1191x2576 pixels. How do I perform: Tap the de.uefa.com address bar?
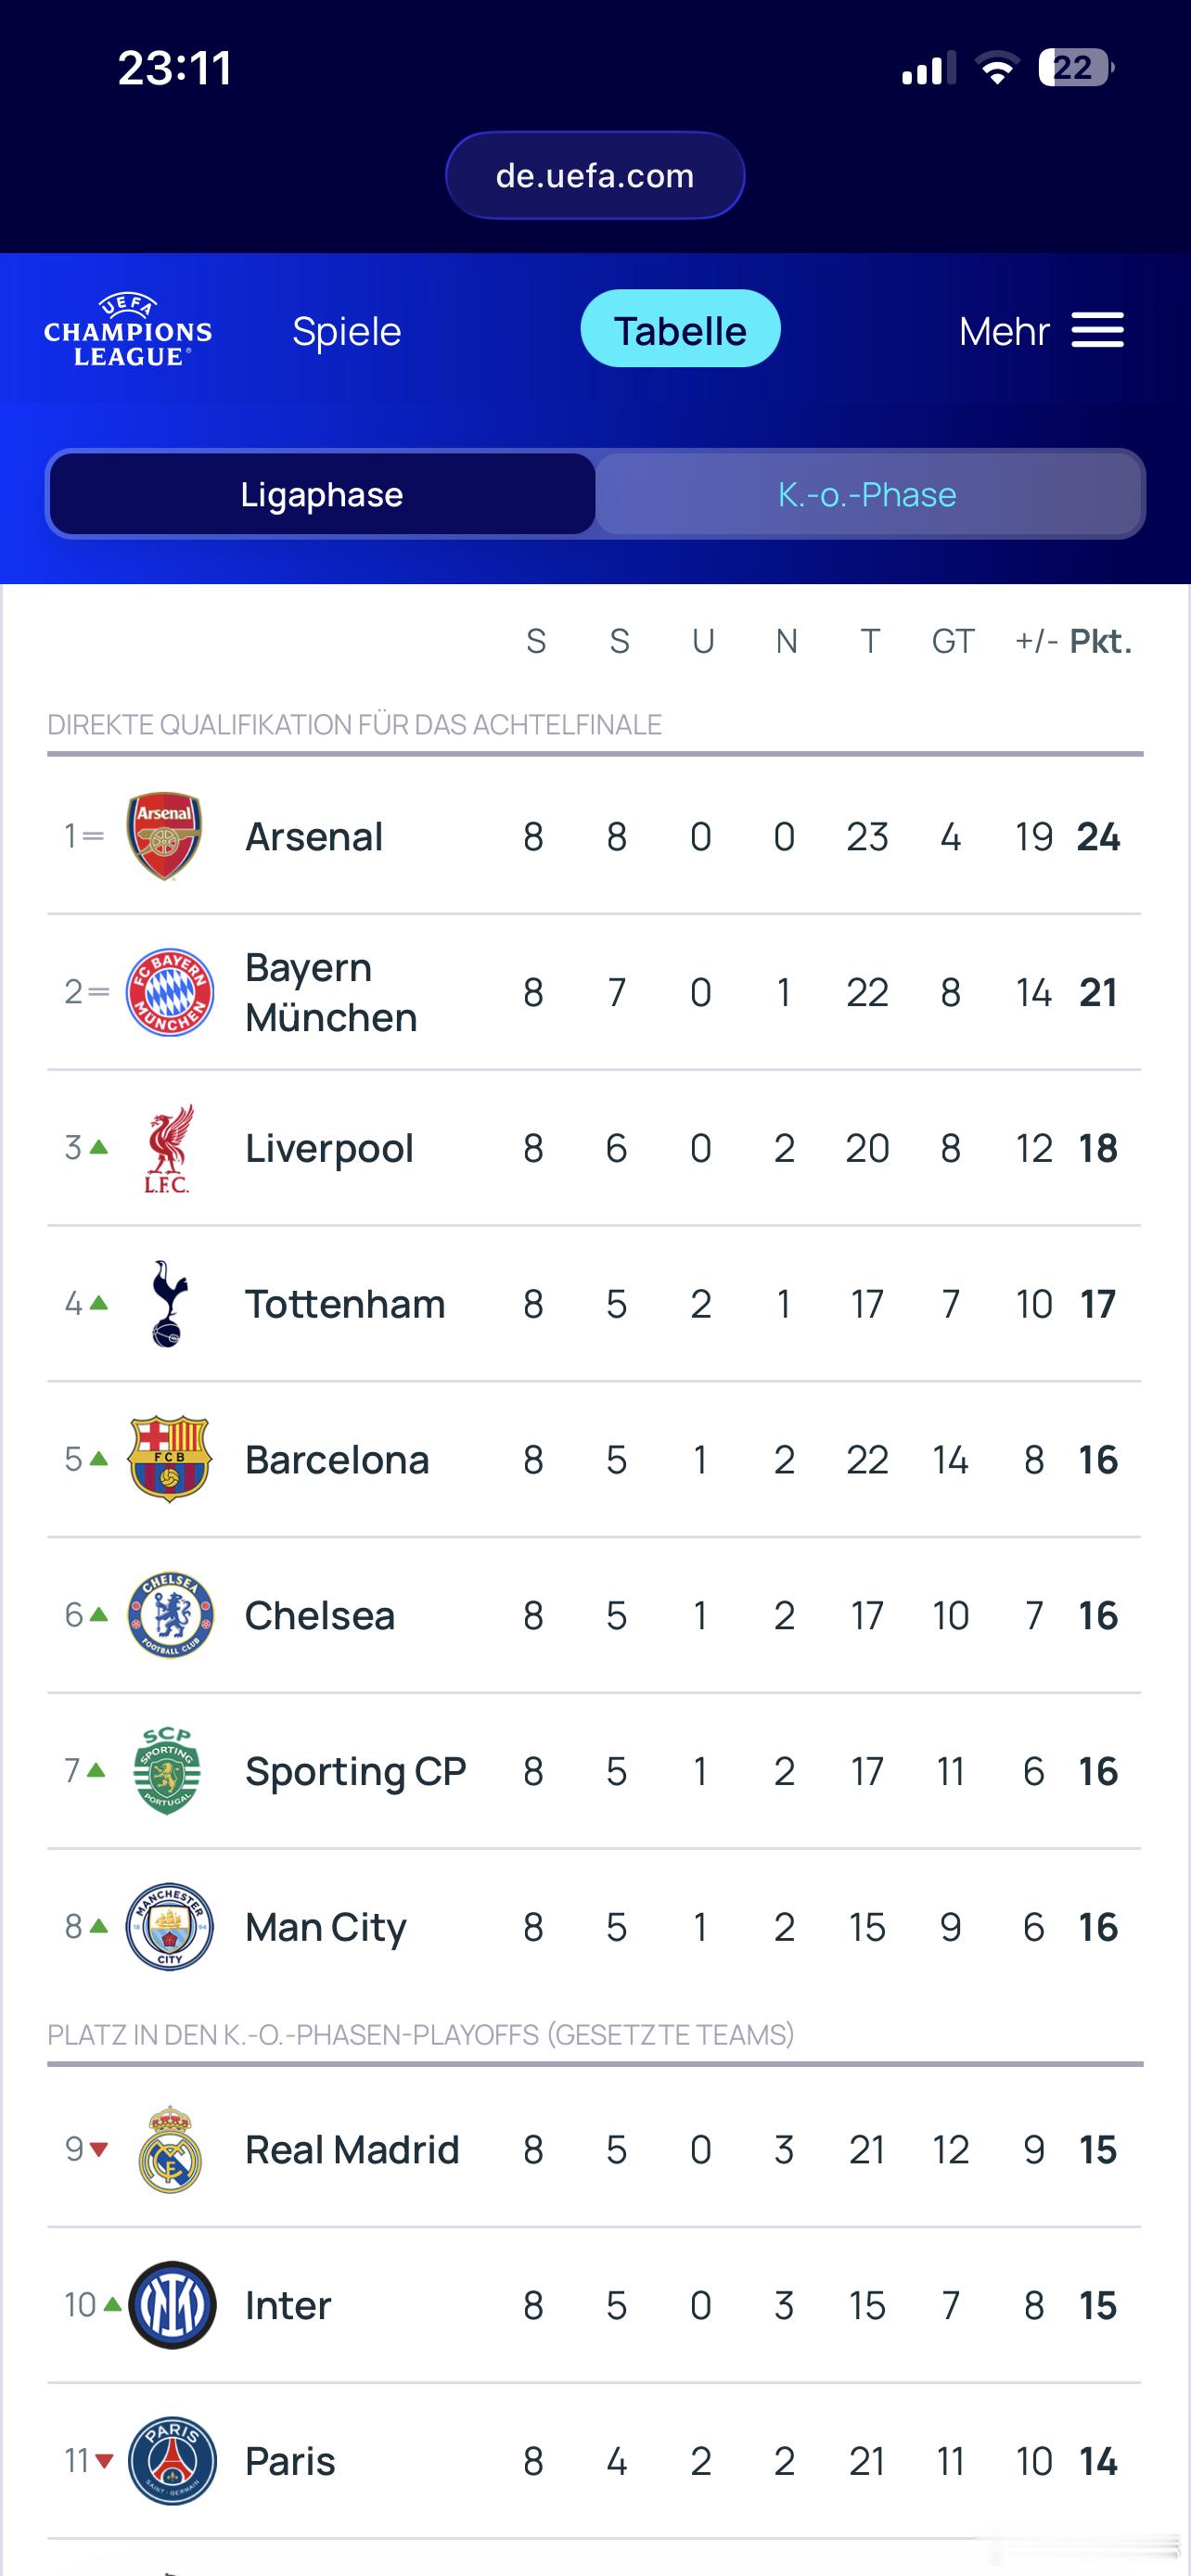595,175
